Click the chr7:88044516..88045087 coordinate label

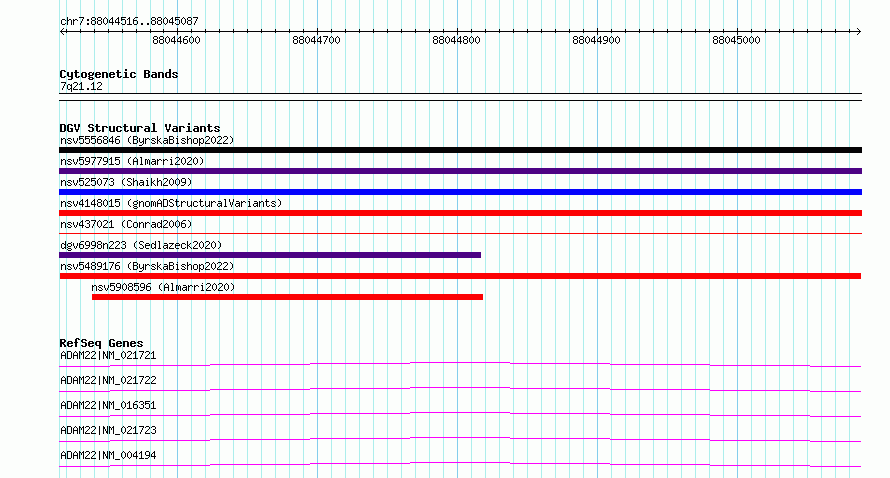click(x=129, y=21)
